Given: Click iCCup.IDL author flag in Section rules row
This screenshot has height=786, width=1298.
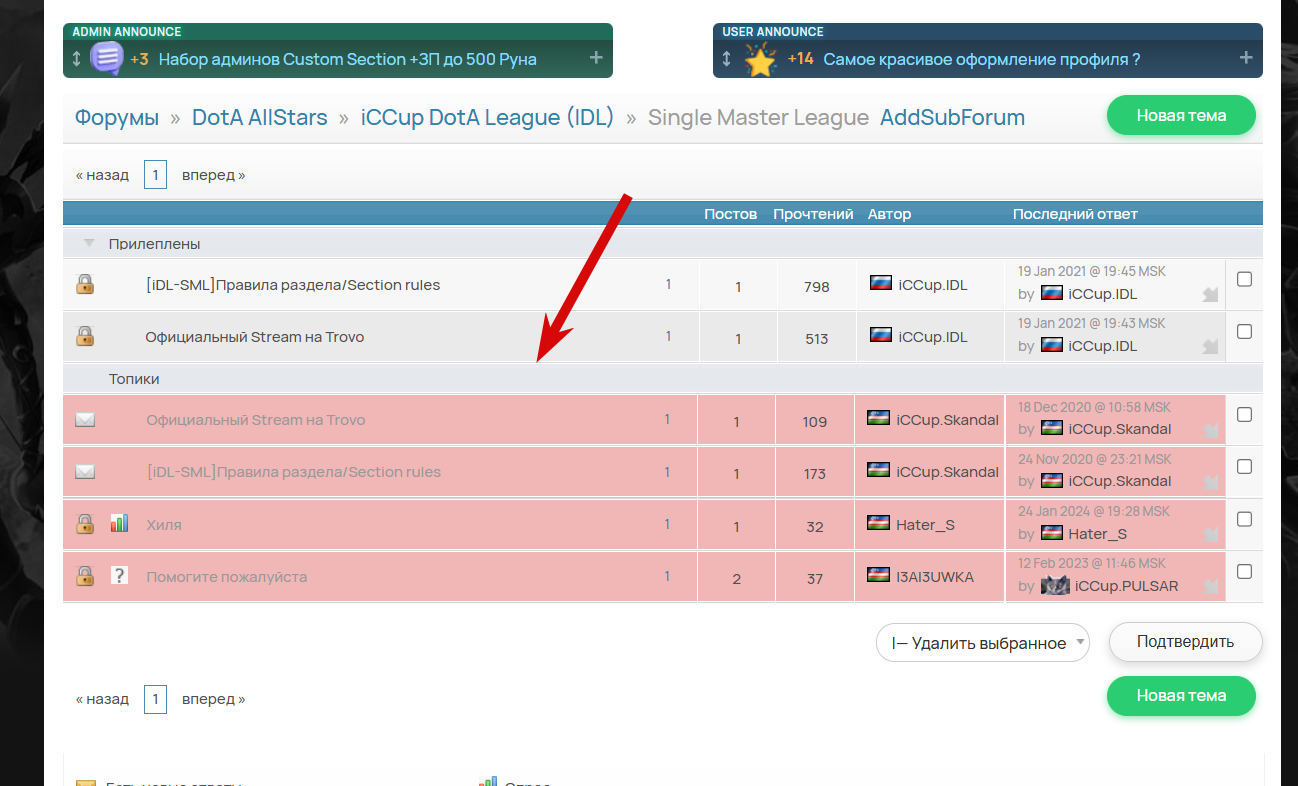Looking at the screenshot, I should (881, 283).
